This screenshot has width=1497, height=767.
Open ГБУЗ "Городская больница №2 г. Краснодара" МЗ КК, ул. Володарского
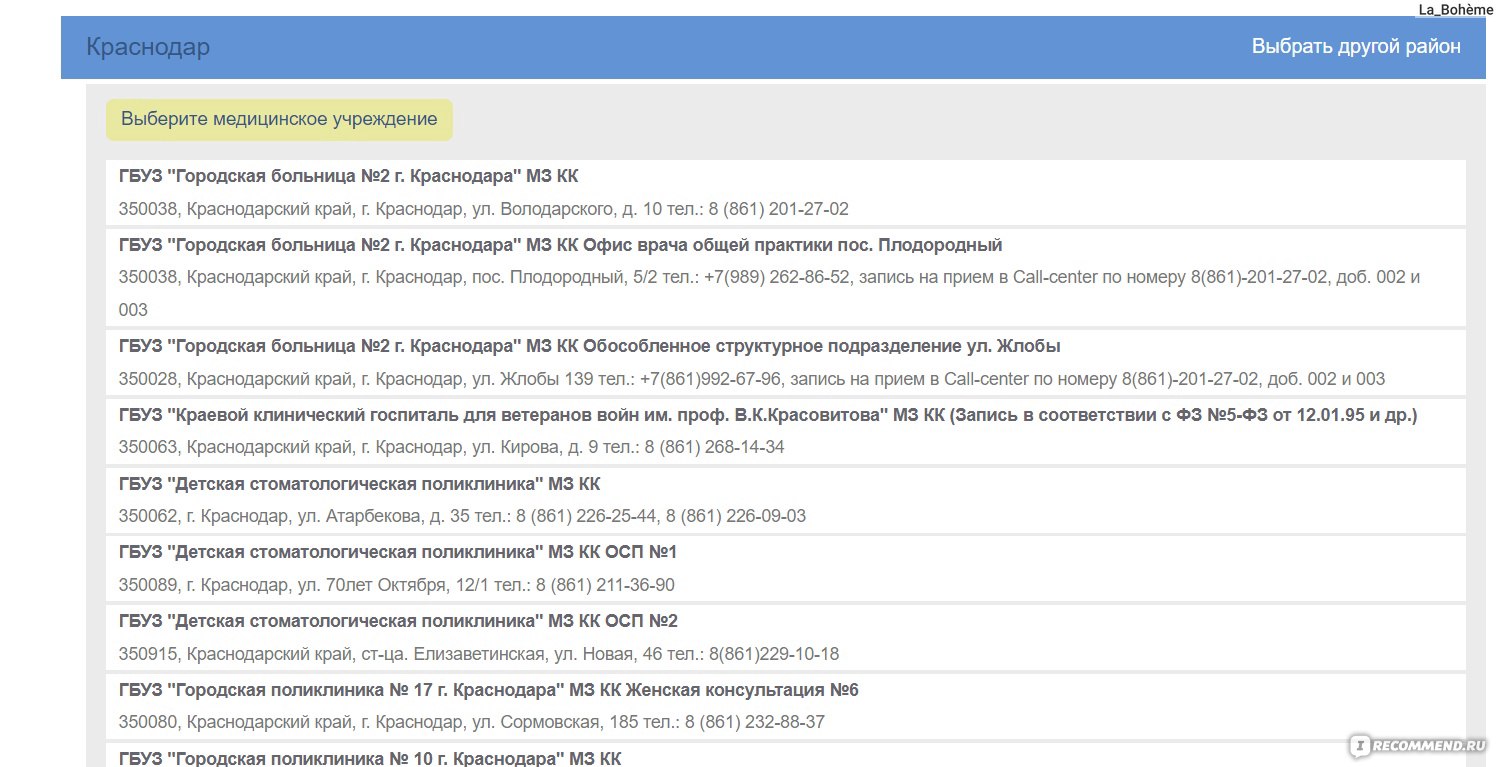(x=348, y=176)
